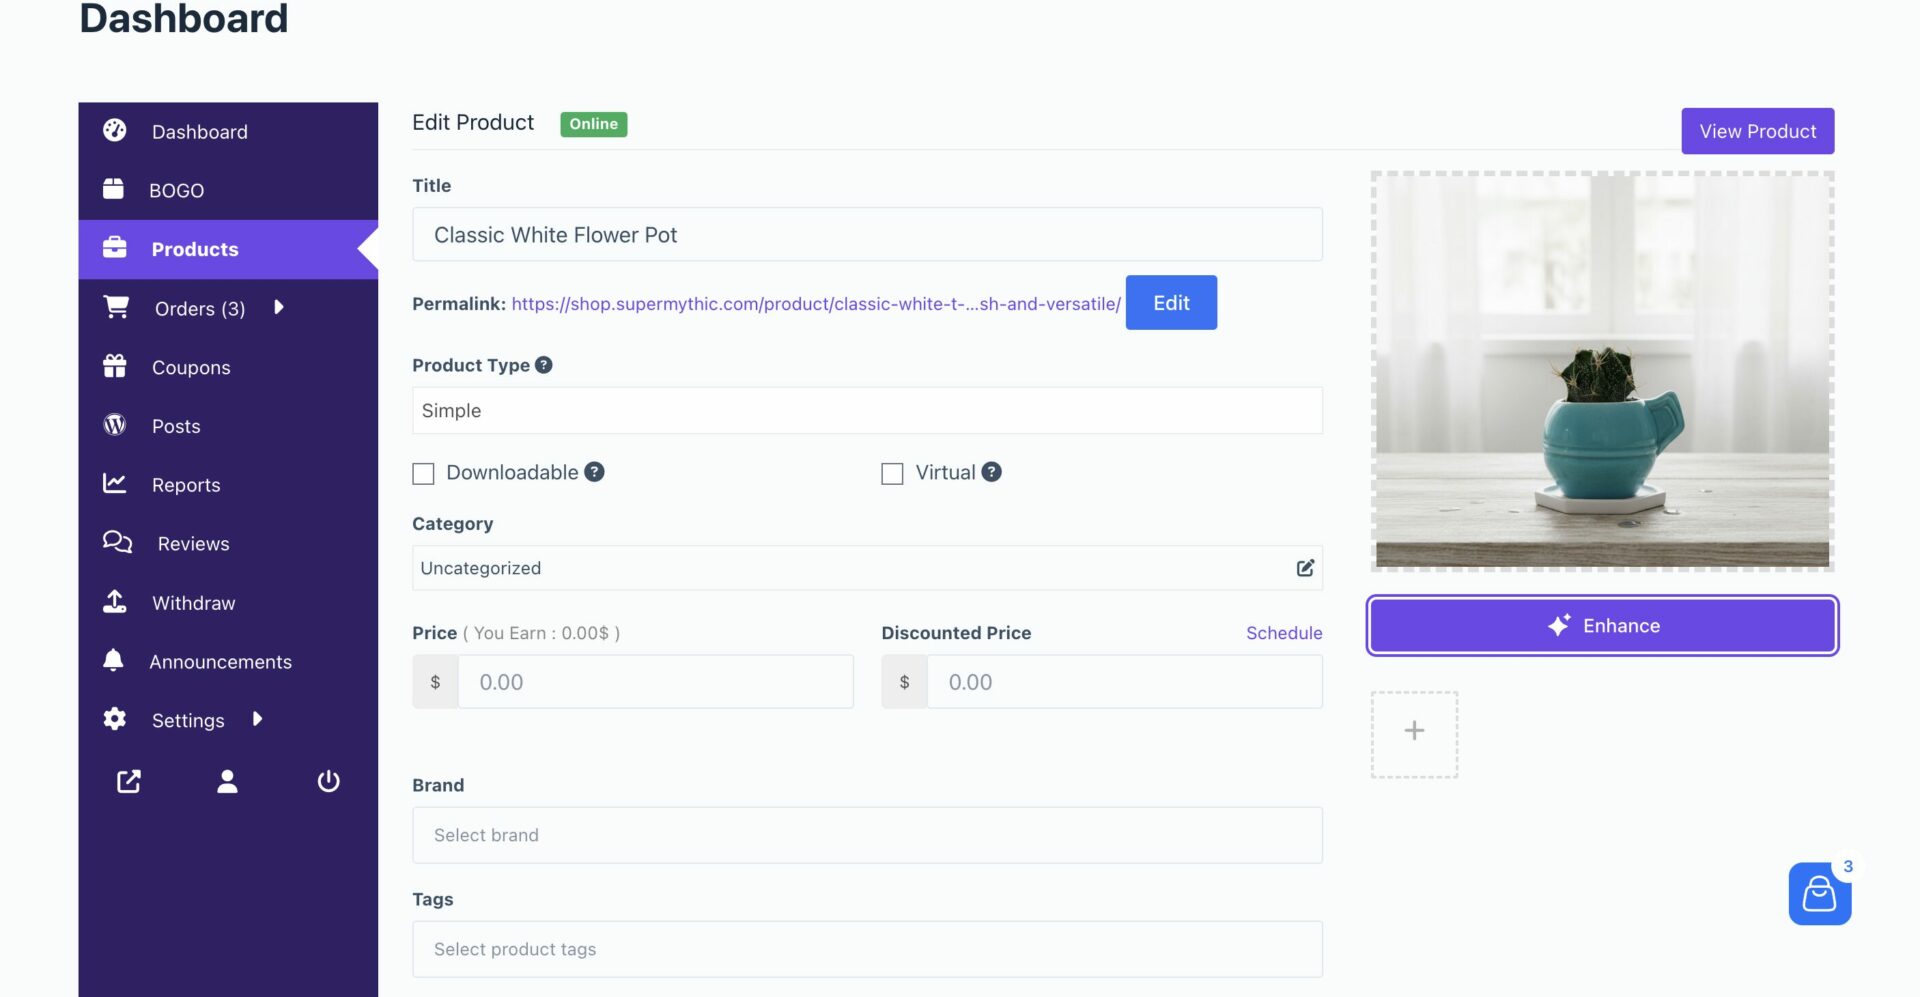The height and width of the screenshot is (997, 1920).
Task: Open the shopping bag cart widget
Action: (x=1818, y=894)
